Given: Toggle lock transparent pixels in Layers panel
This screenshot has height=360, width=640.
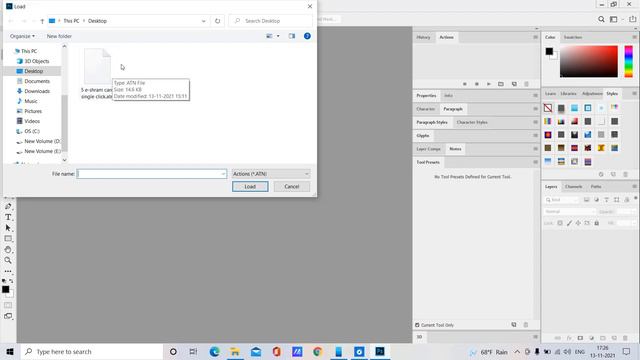Looking at the screenshot, I should tap(560, 223).
